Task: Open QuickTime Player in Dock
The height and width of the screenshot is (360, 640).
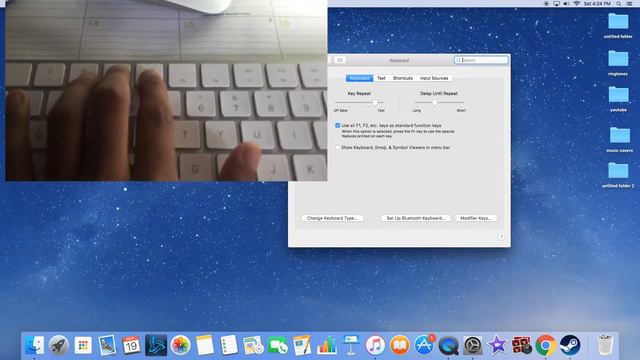Action: click(x=448, y=345)
